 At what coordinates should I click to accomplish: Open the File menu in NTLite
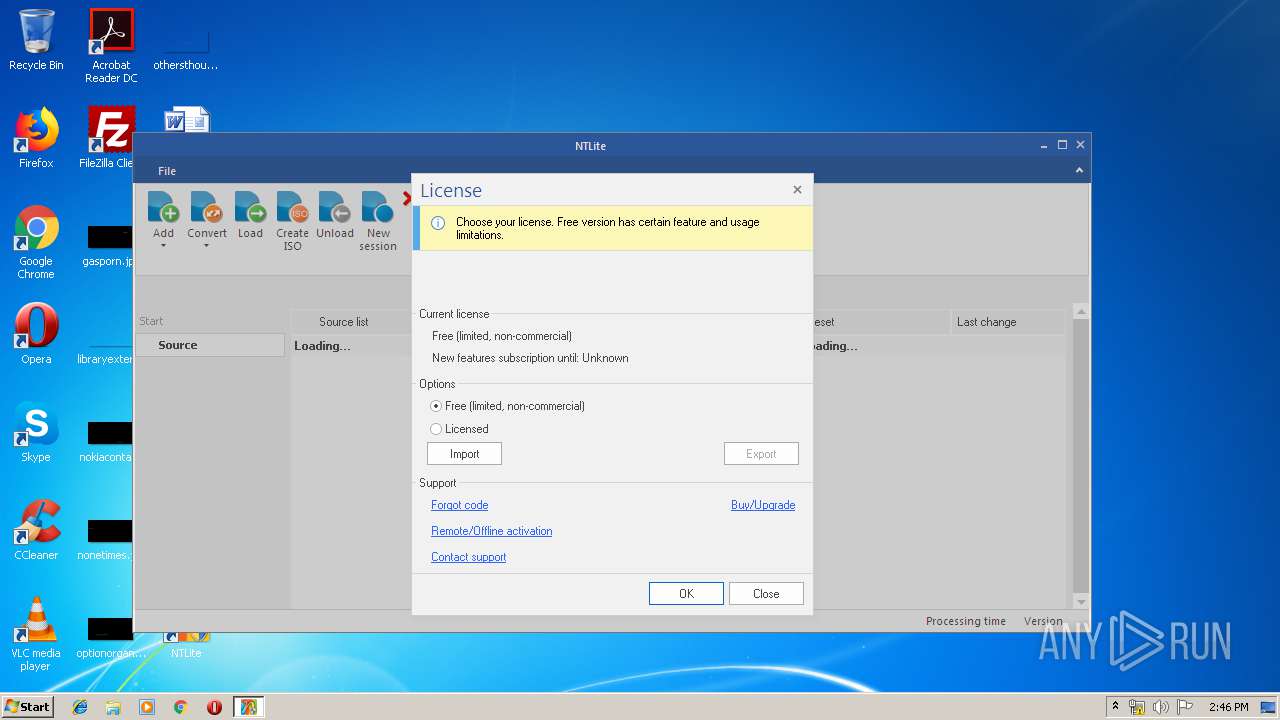(x=167, y=171)
